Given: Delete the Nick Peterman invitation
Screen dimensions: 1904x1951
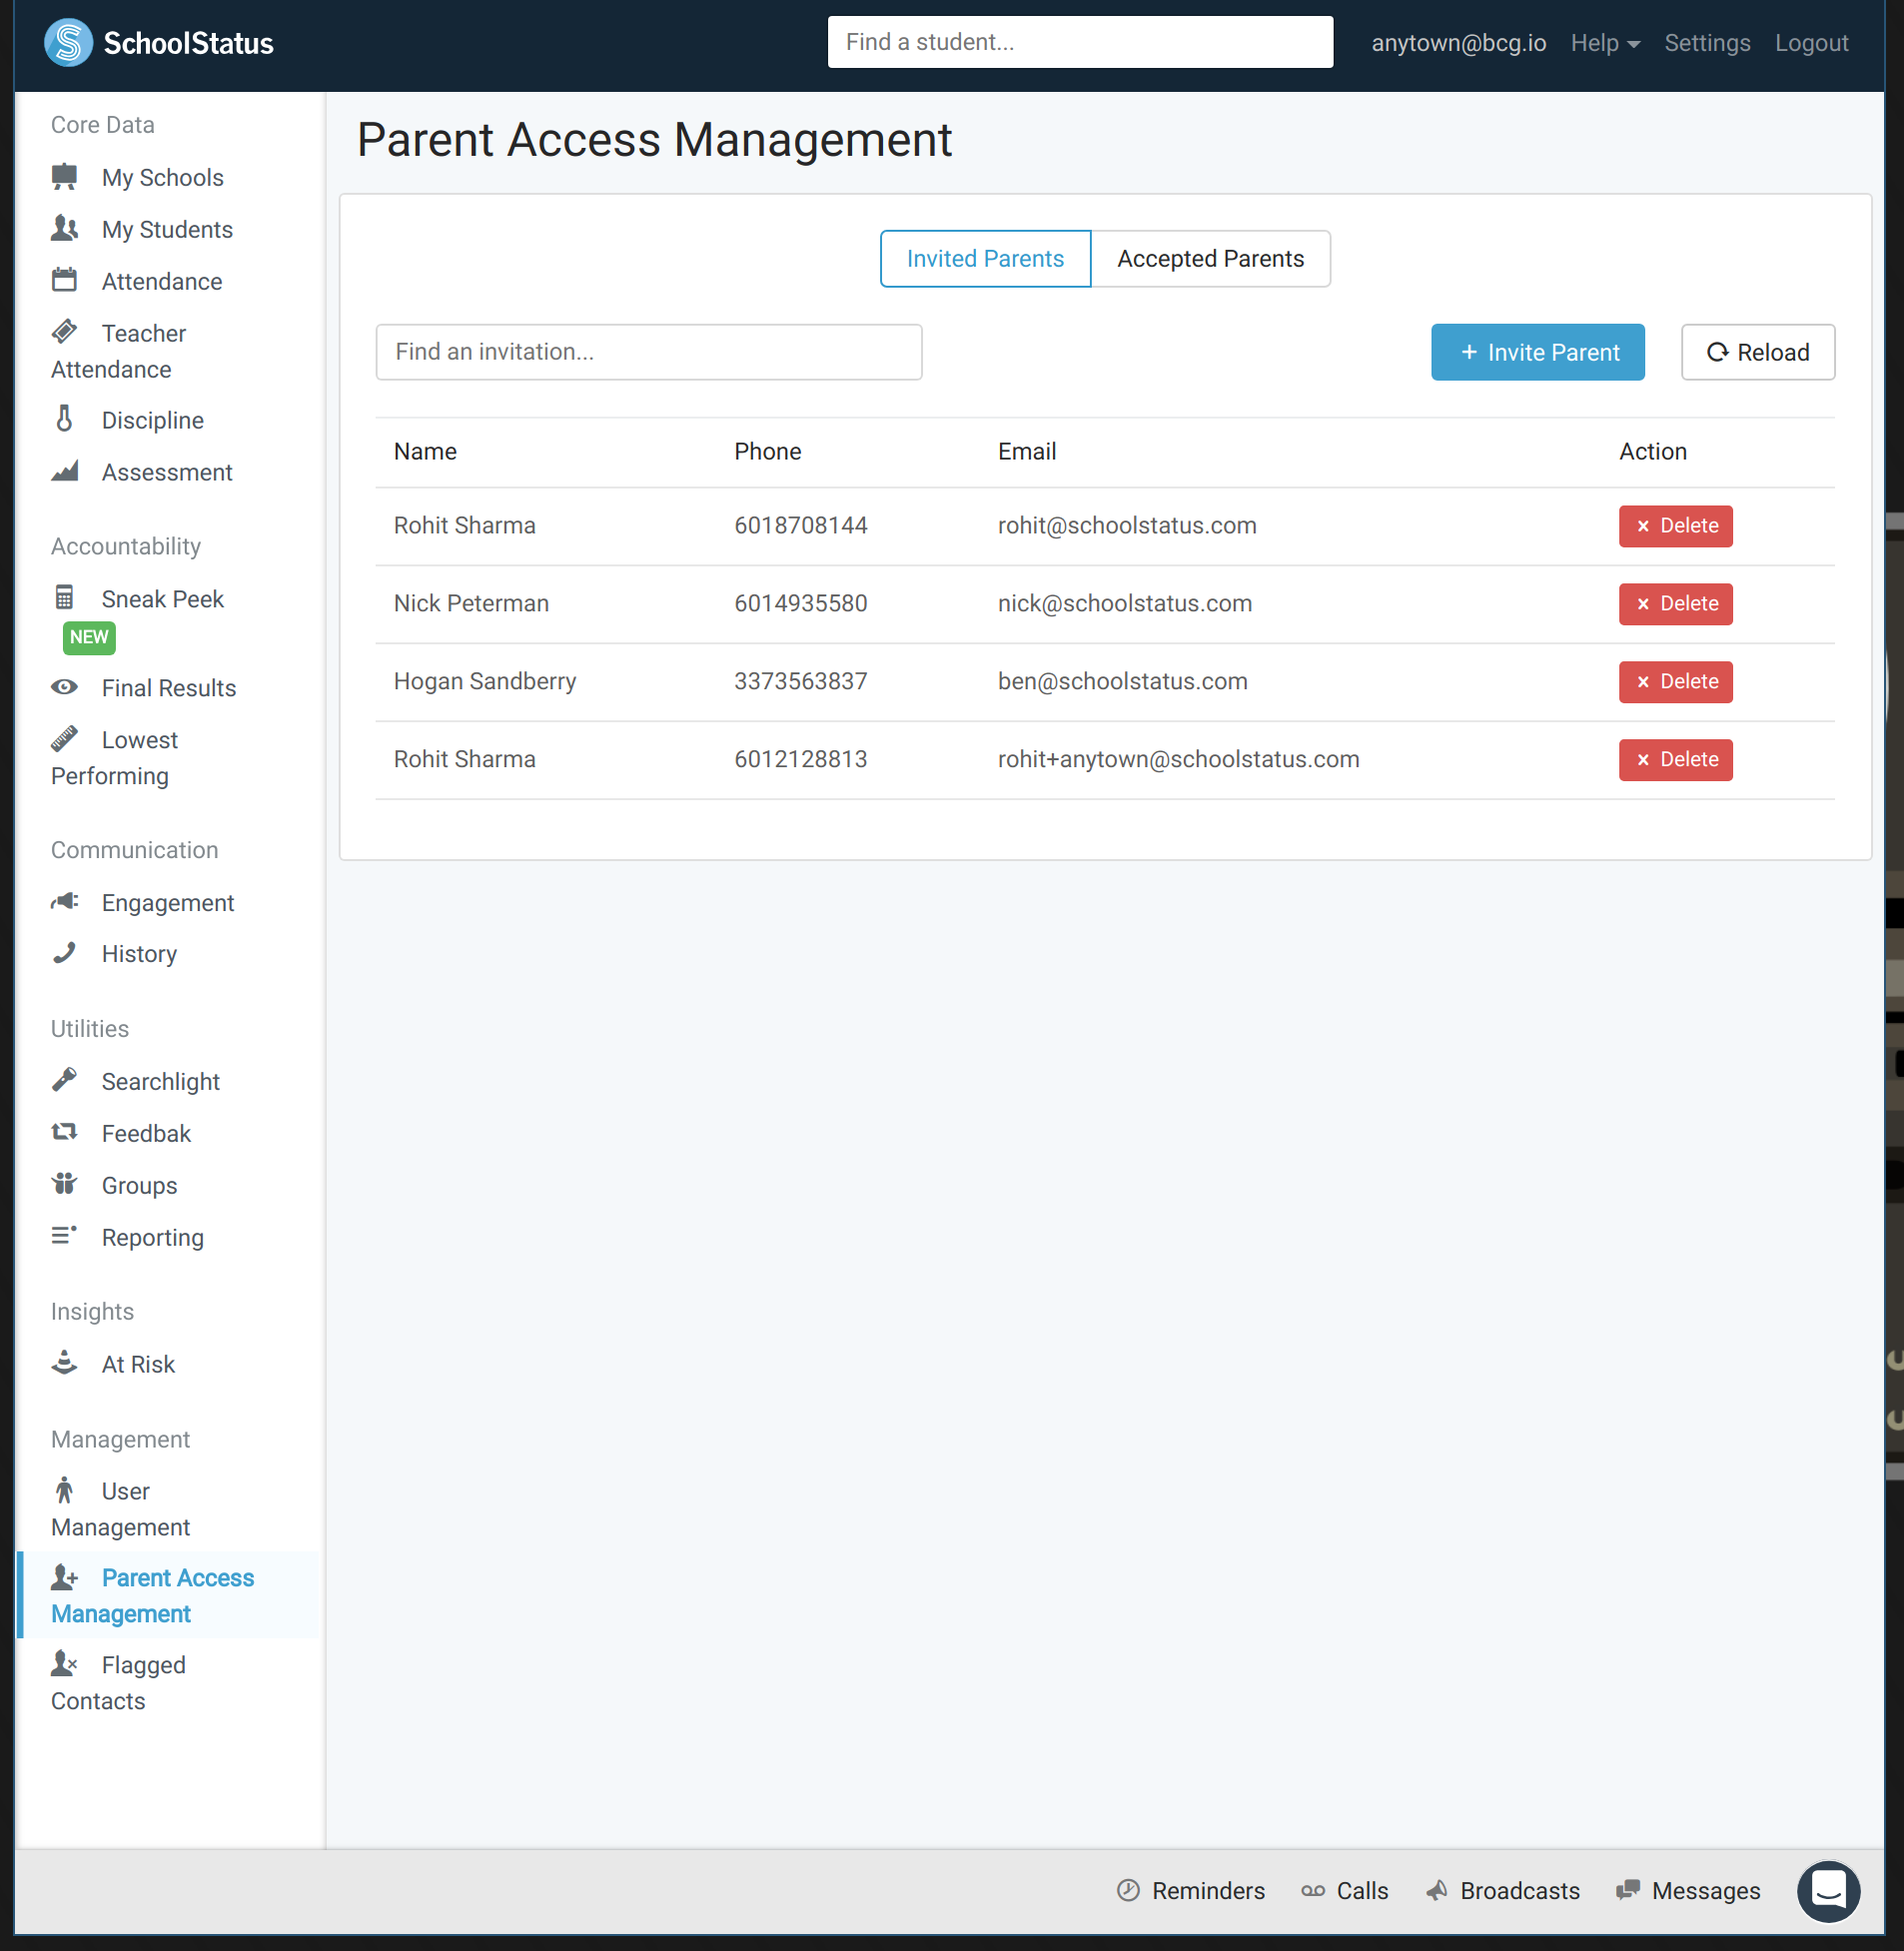Looking at the screenshot, I should click(x=1675, y=604).
